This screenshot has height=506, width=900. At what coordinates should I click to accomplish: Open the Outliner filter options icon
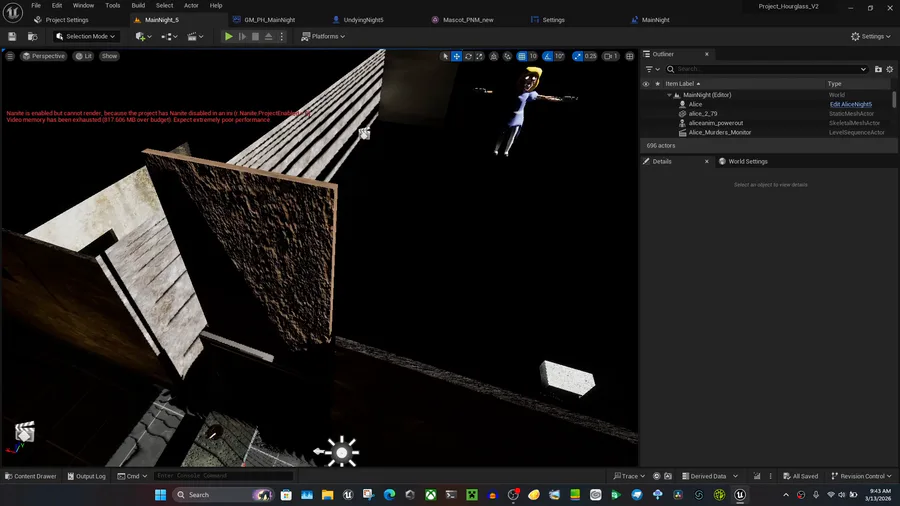653,69
